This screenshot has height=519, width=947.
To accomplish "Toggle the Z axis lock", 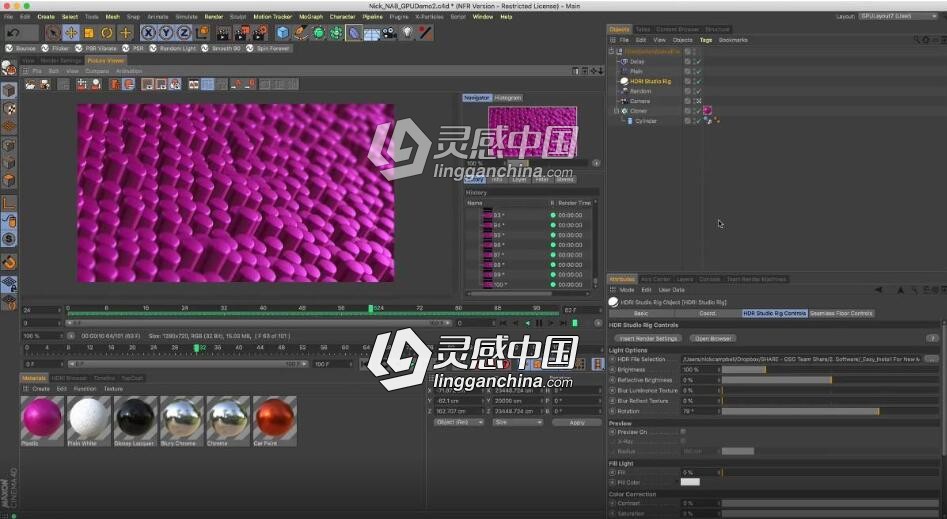I will (184, 33).
